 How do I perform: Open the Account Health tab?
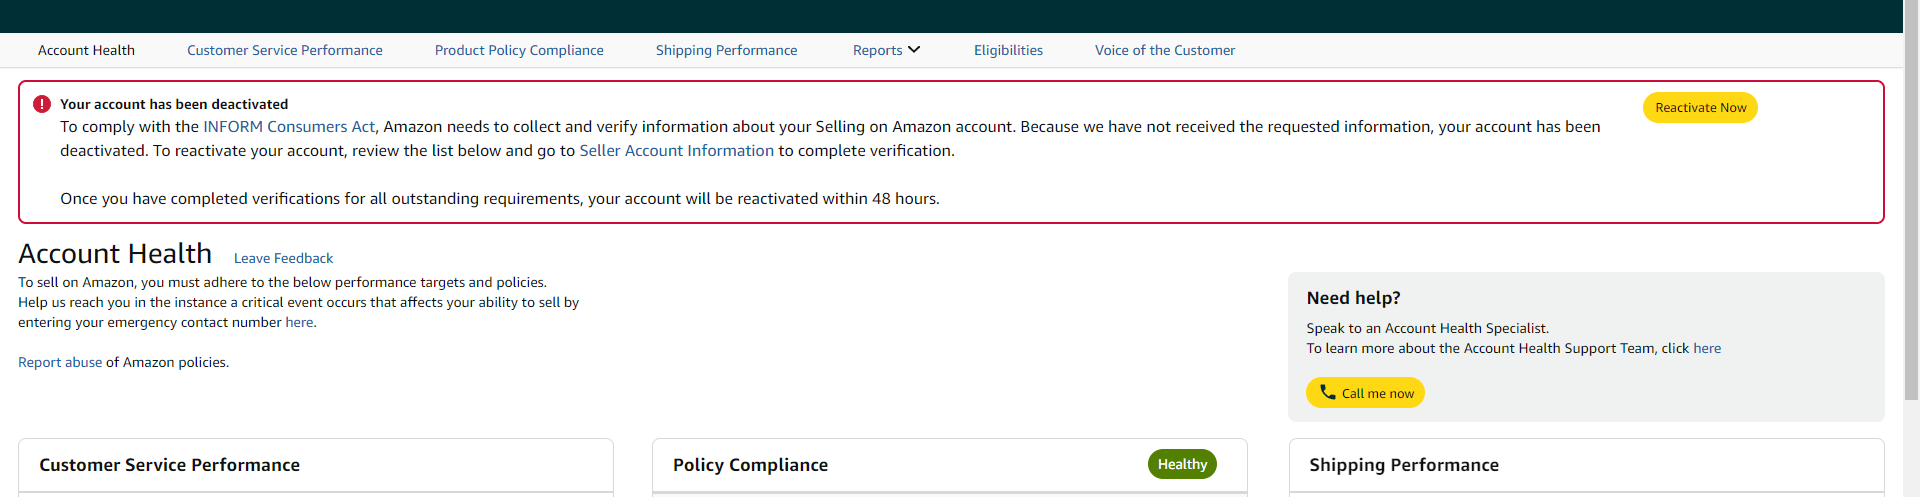(86, 50)
